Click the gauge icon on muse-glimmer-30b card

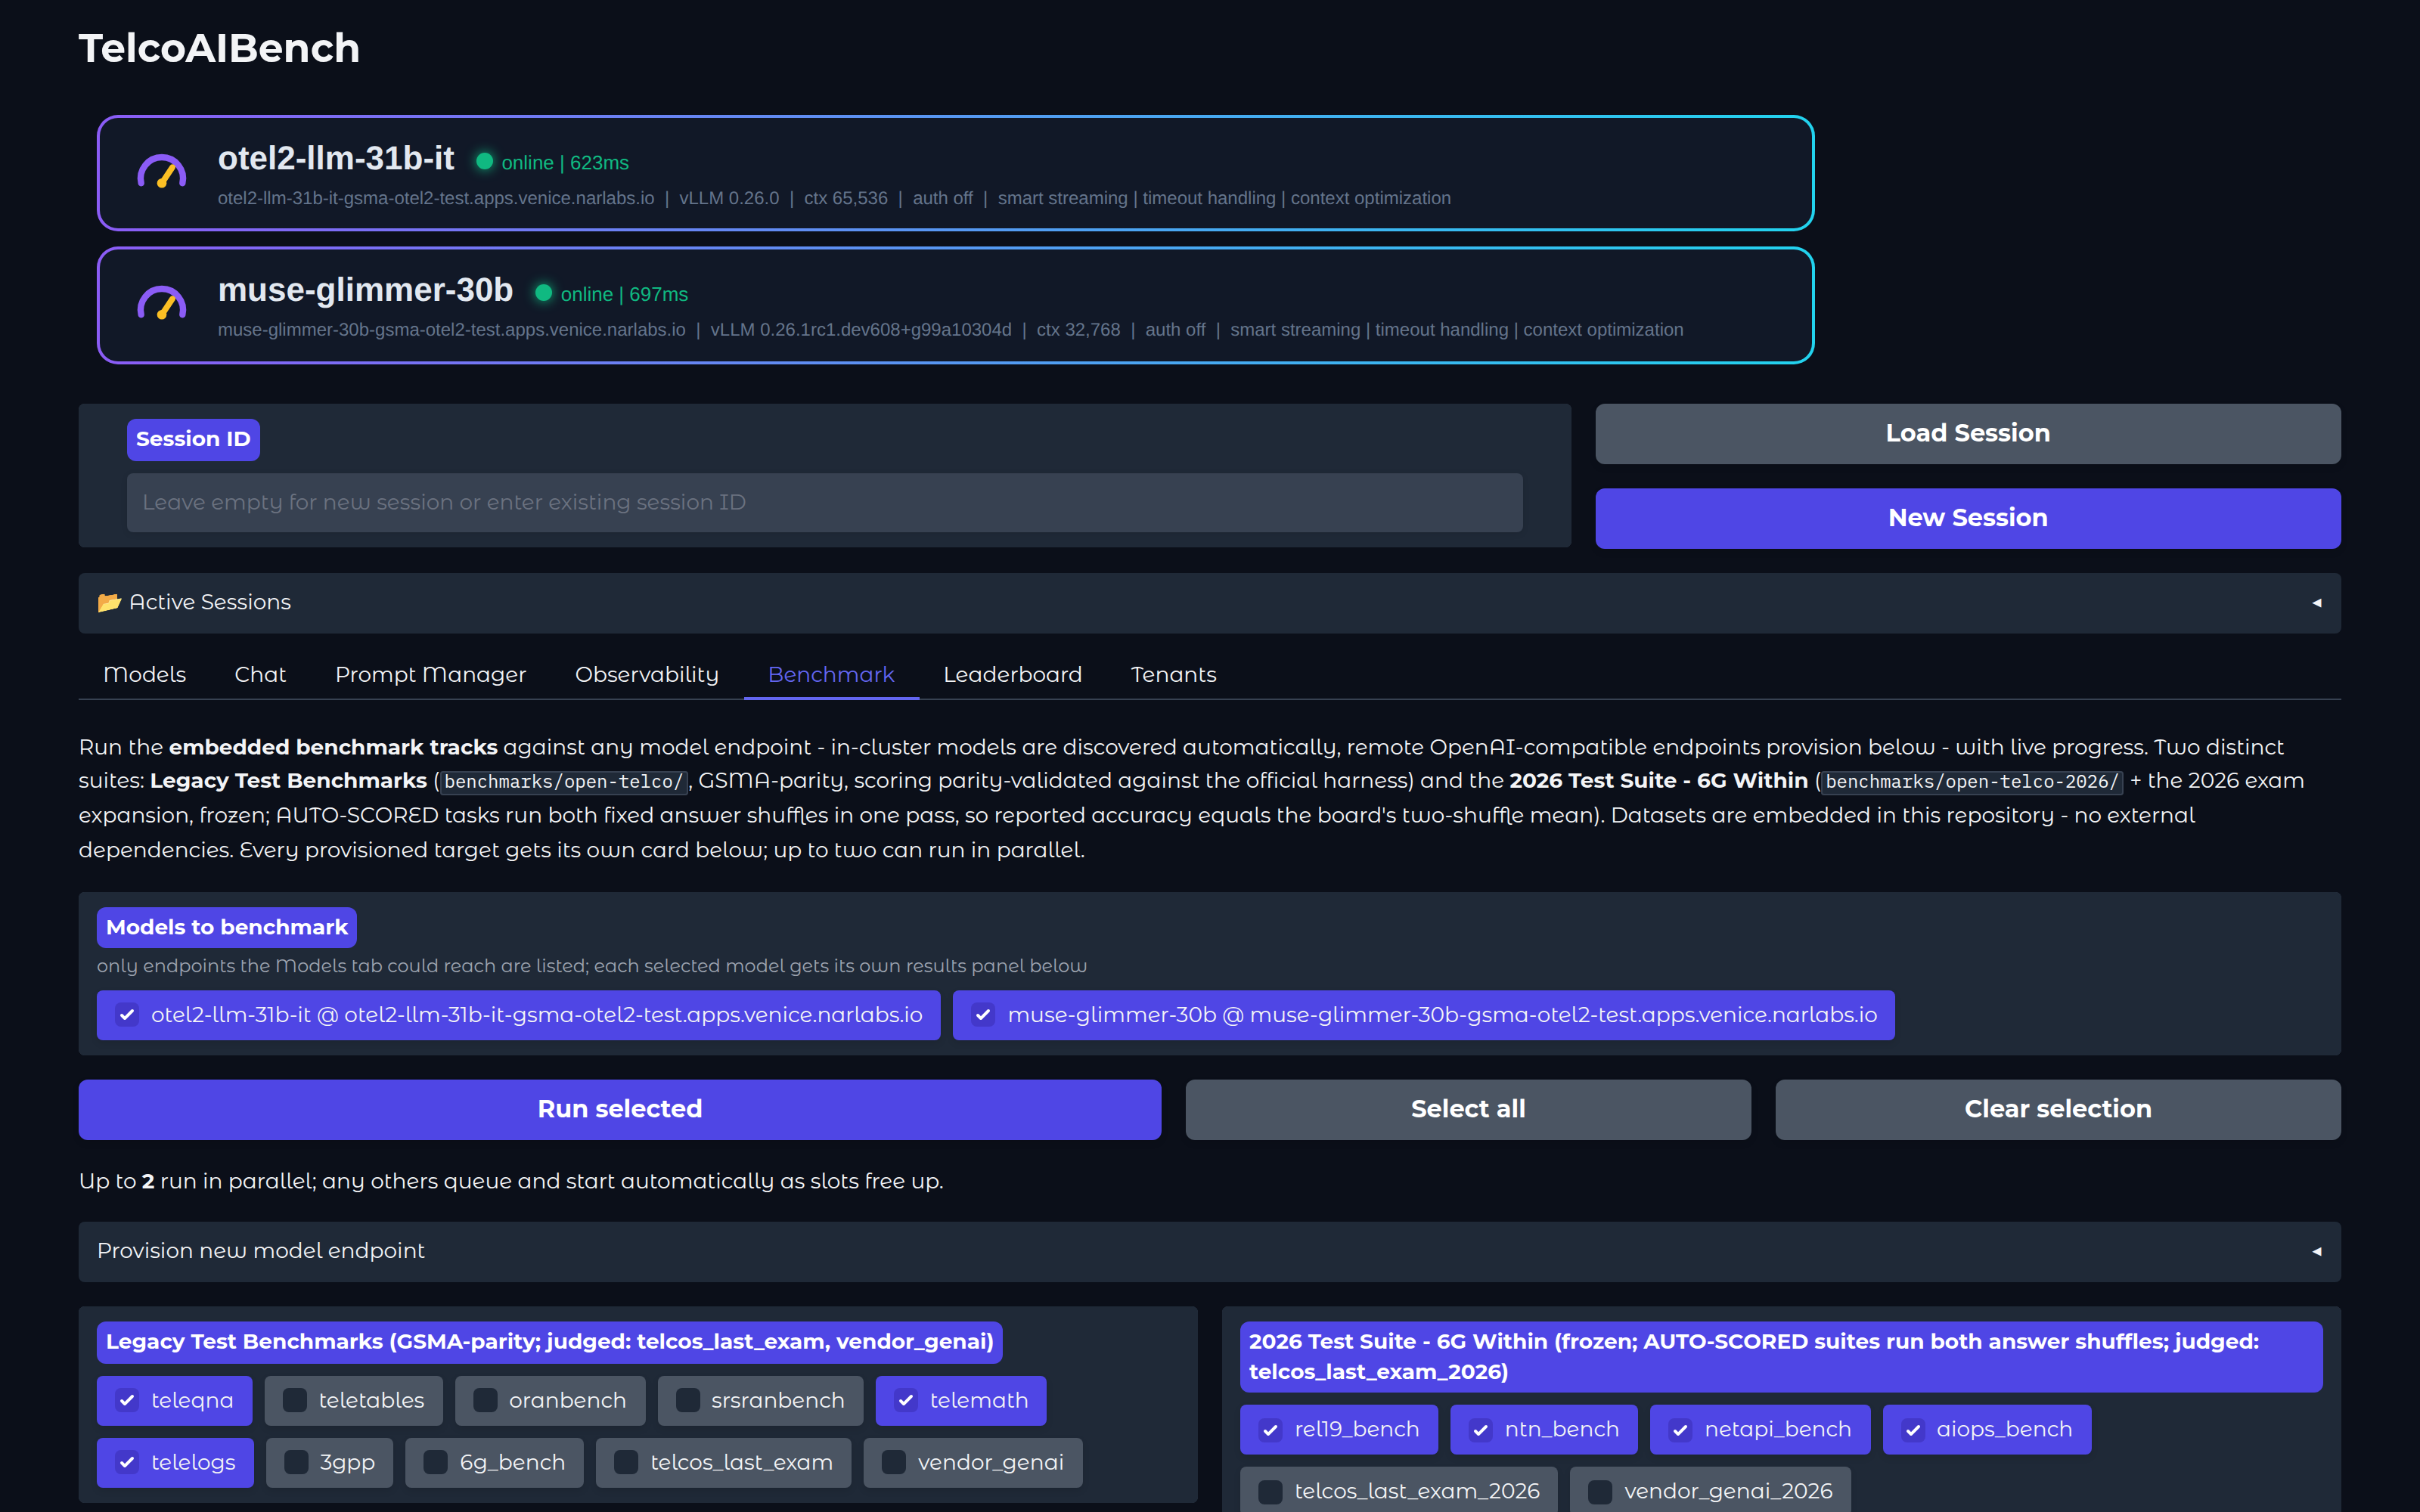[161, 304]
